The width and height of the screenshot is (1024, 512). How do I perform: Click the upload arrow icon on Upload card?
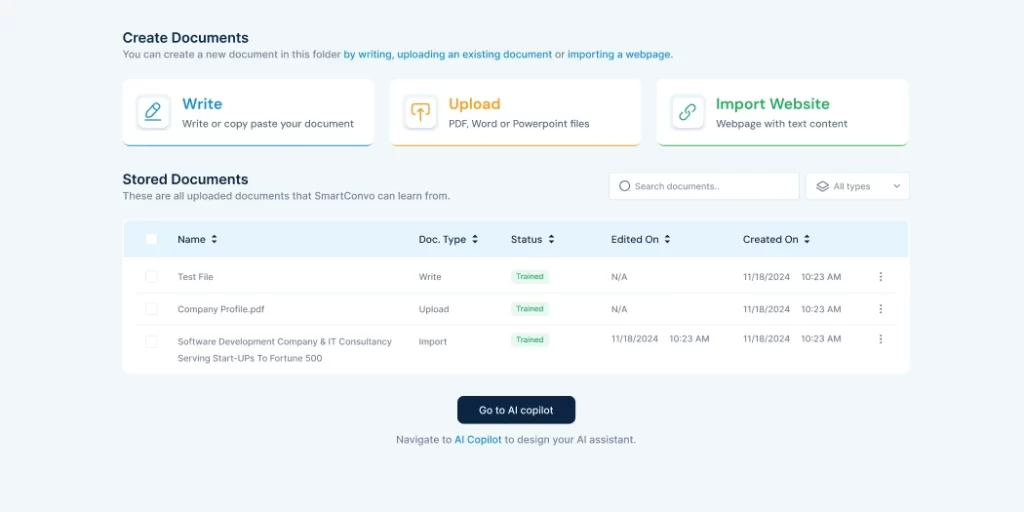pos(420,112)
